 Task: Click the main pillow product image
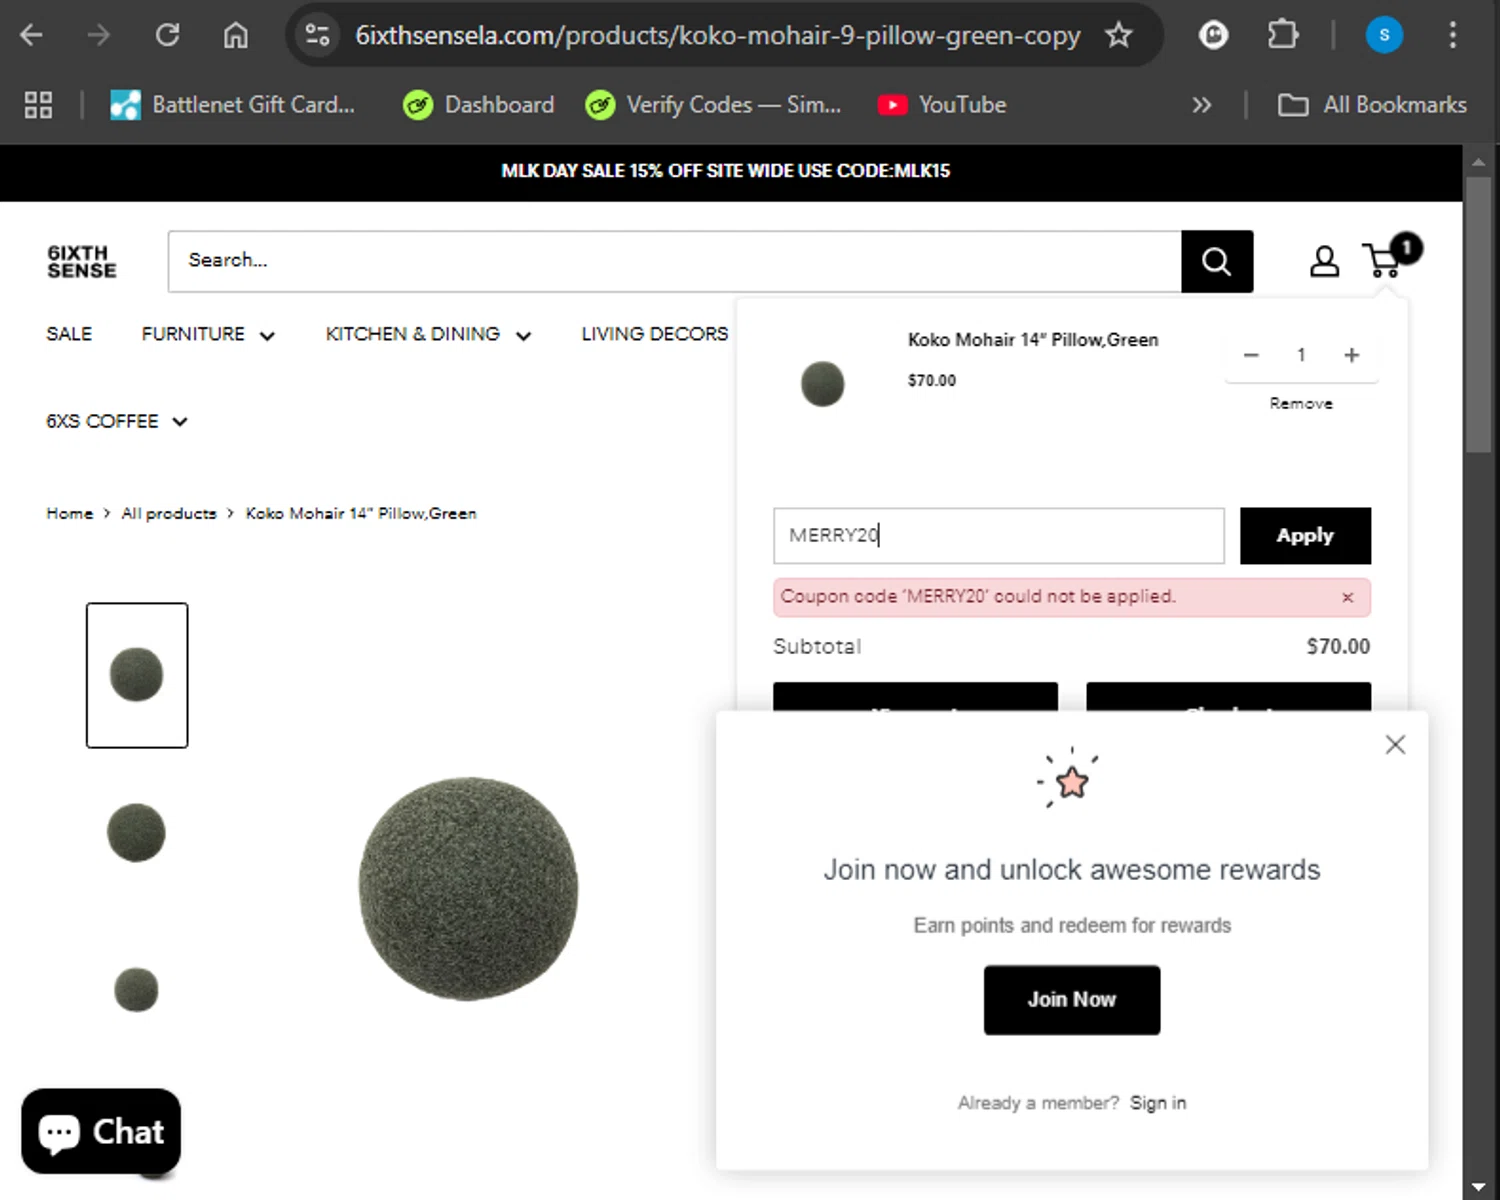pos(468,888)
